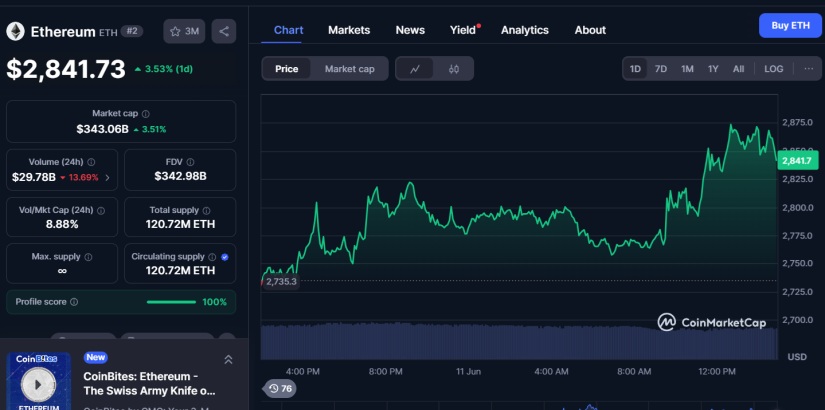Click the Profile score info icon

74,302
